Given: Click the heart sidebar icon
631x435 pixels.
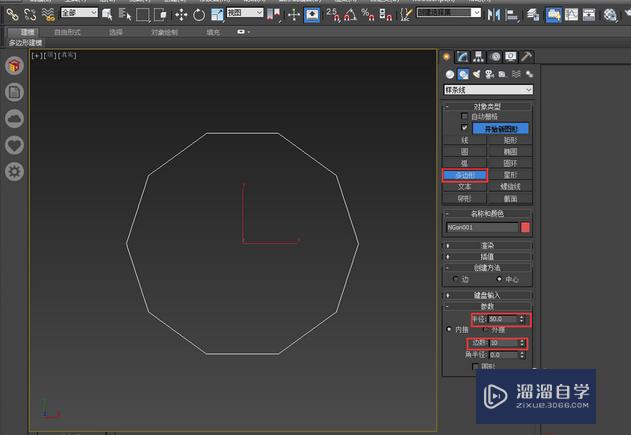Looking at the screenshot, I should pos(14,145).
